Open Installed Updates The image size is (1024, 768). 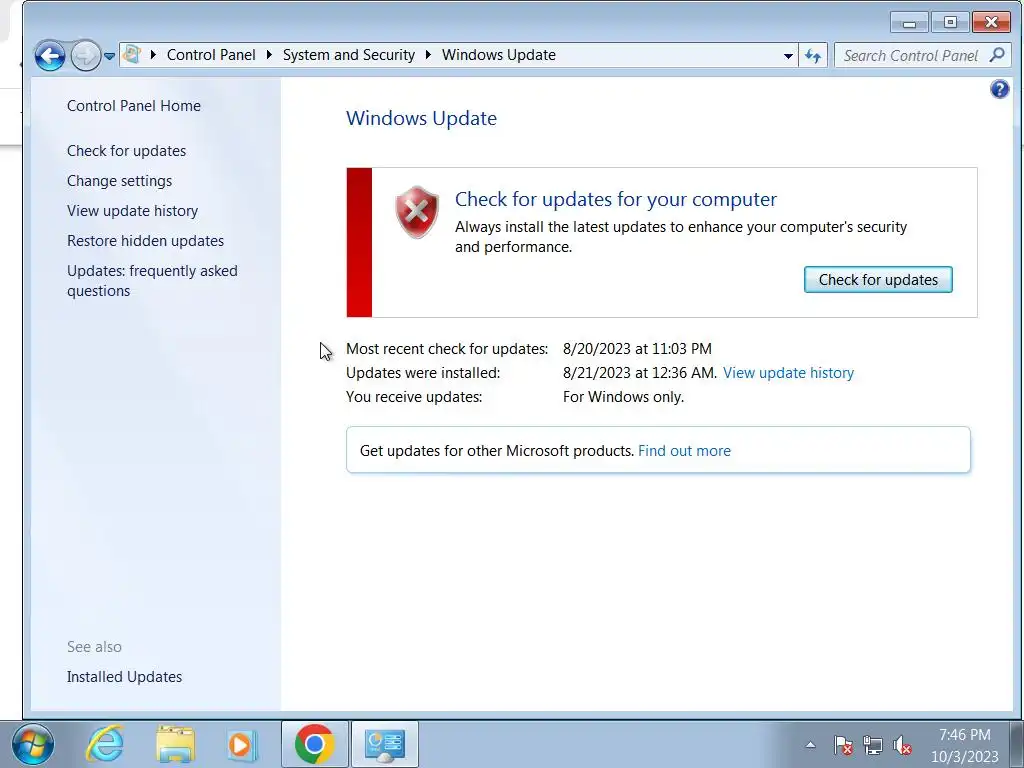[x=124, y=677]
